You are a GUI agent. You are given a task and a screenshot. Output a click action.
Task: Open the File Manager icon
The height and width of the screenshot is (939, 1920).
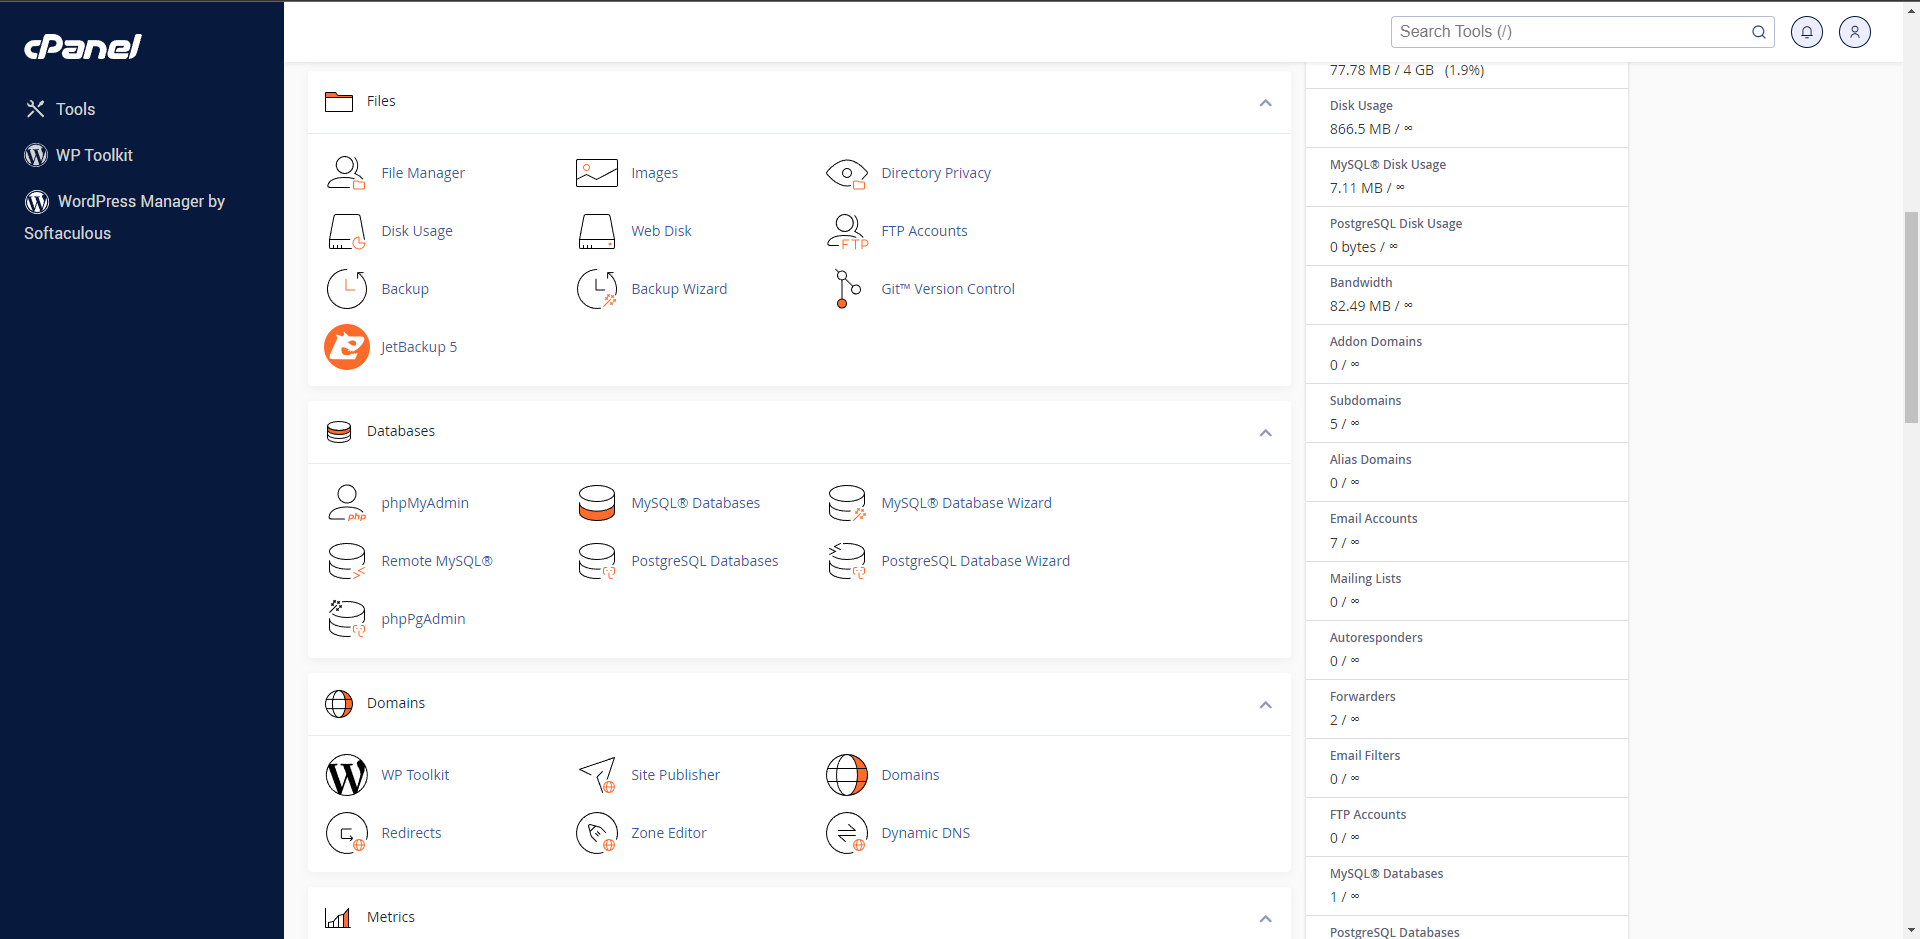tap(346, 172)
